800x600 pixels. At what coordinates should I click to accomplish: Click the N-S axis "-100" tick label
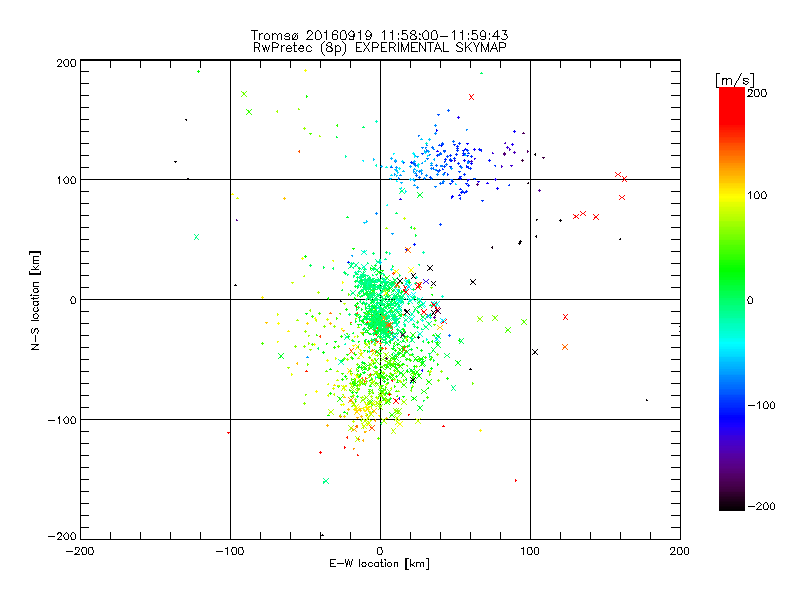(x=62, y=420)
